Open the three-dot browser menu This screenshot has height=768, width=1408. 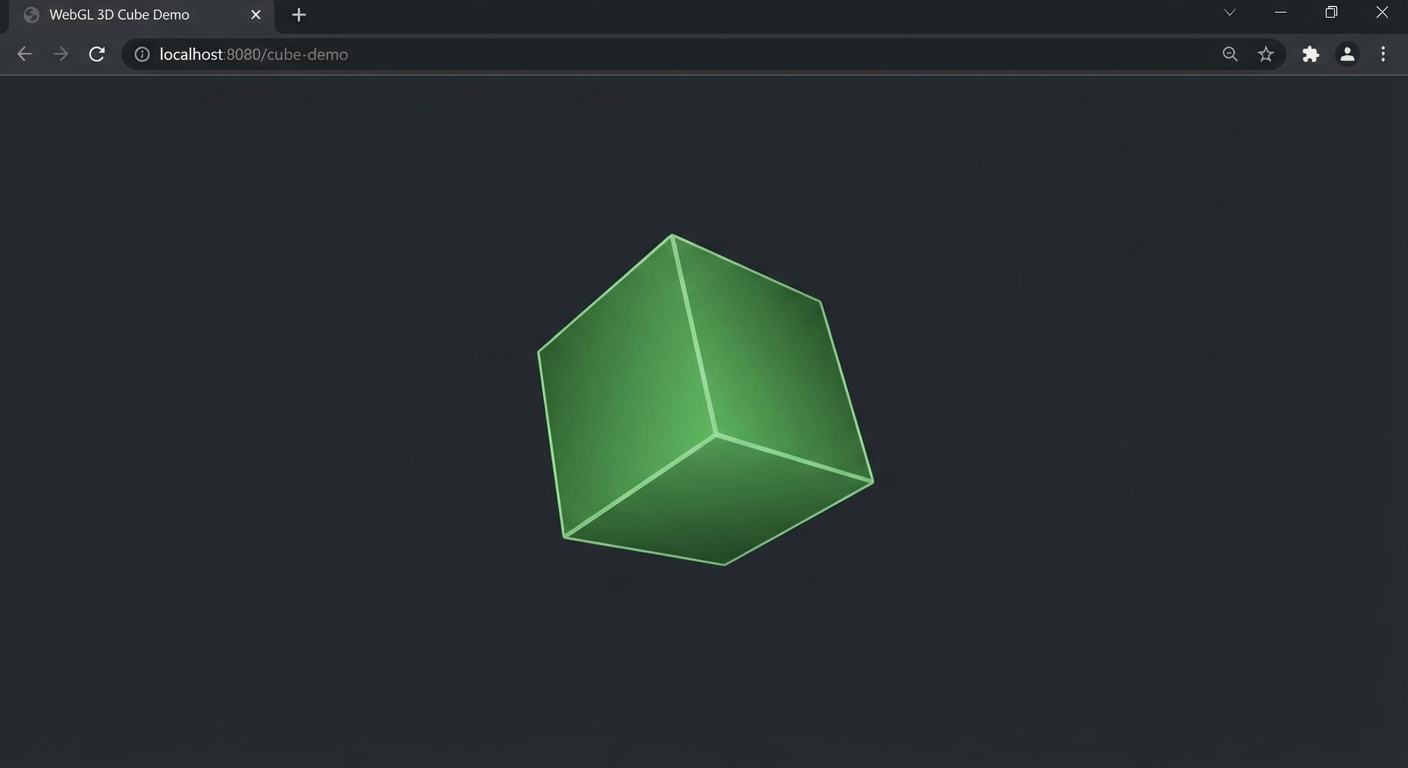pos(1383,54)
